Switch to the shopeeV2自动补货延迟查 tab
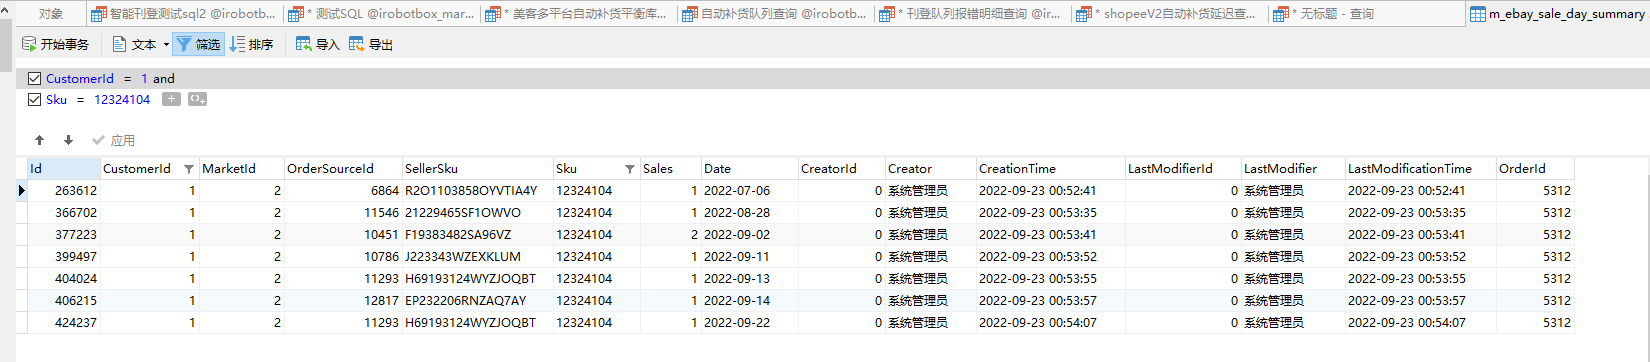The image size is (1650, 362). coord(1169,14)
